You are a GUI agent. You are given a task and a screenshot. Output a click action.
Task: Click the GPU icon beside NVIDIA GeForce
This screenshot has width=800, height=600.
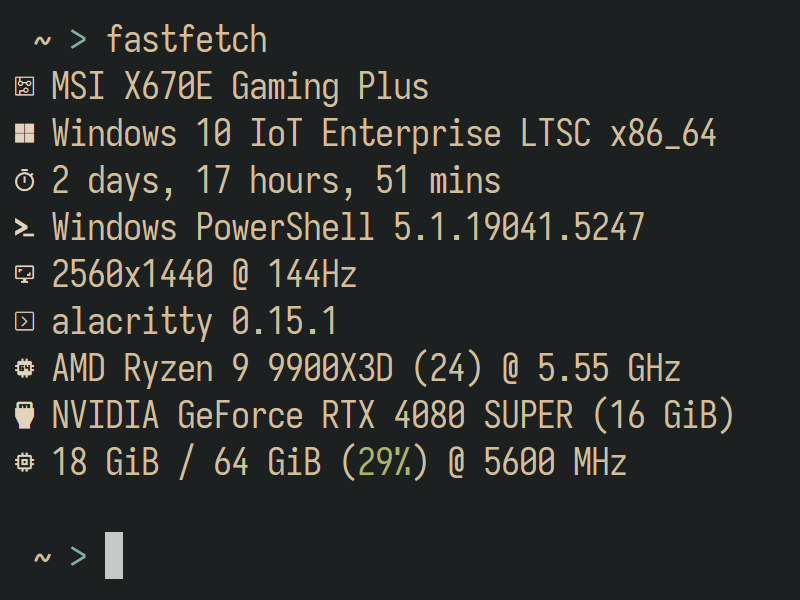click(24, 415)
